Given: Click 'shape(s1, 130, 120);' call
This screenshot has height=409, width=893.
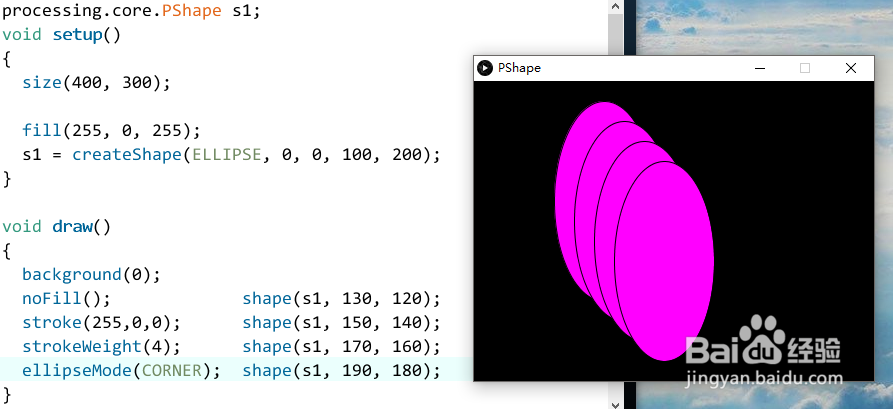Looking at the screenshot, I should [x=342, y=298].
